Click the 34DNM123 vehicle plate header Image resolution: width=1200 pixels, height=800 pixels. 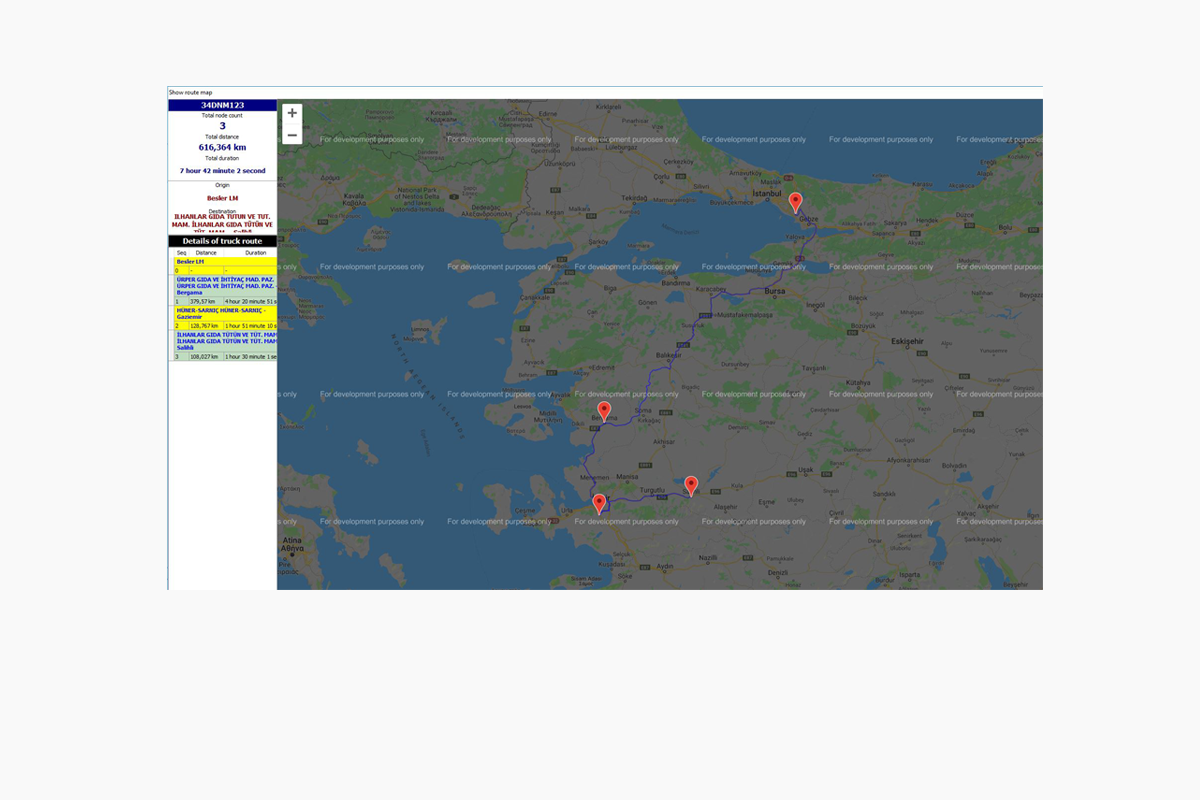(x=221, y=105)
